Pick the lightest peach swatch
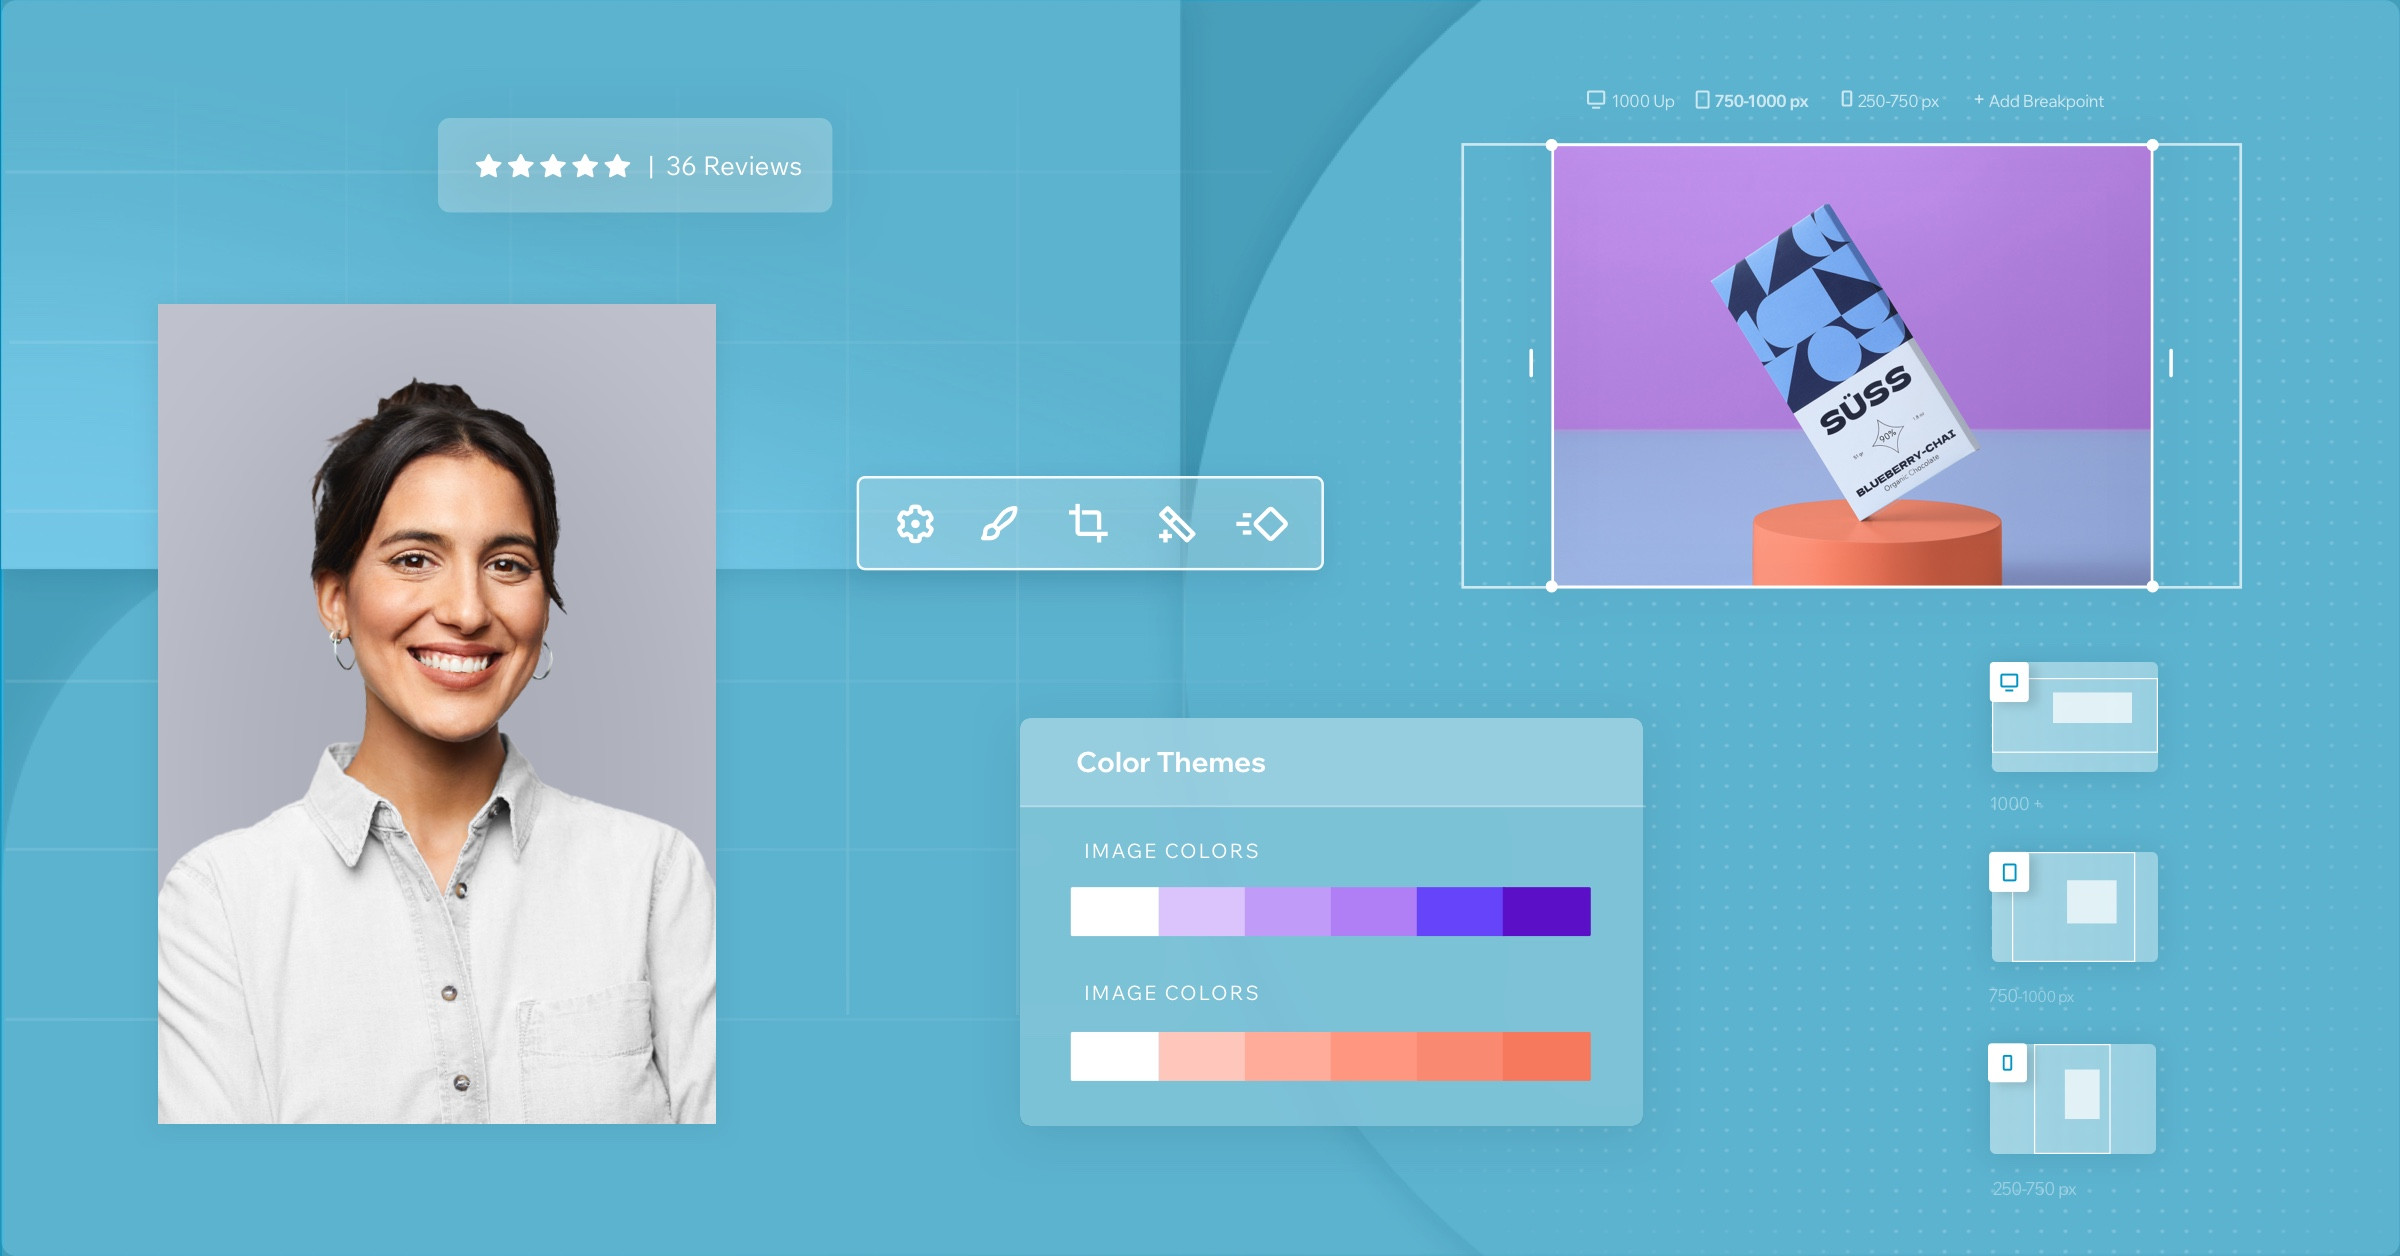2400x1256 pixels. click(x=1201, y=1056)
